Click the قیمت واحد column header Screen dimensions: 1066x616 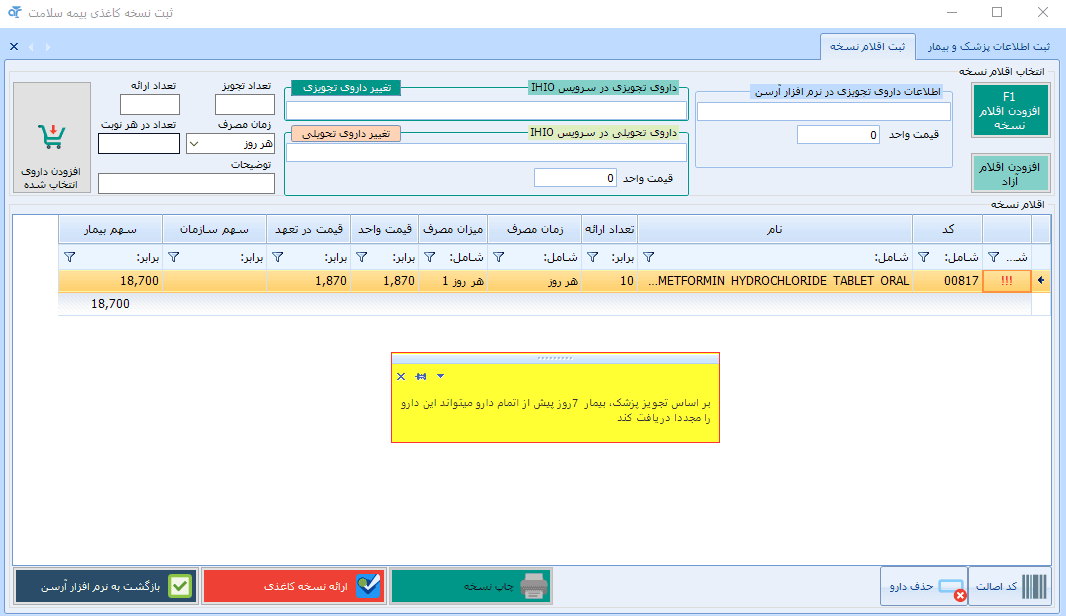[x=385, y=229]
